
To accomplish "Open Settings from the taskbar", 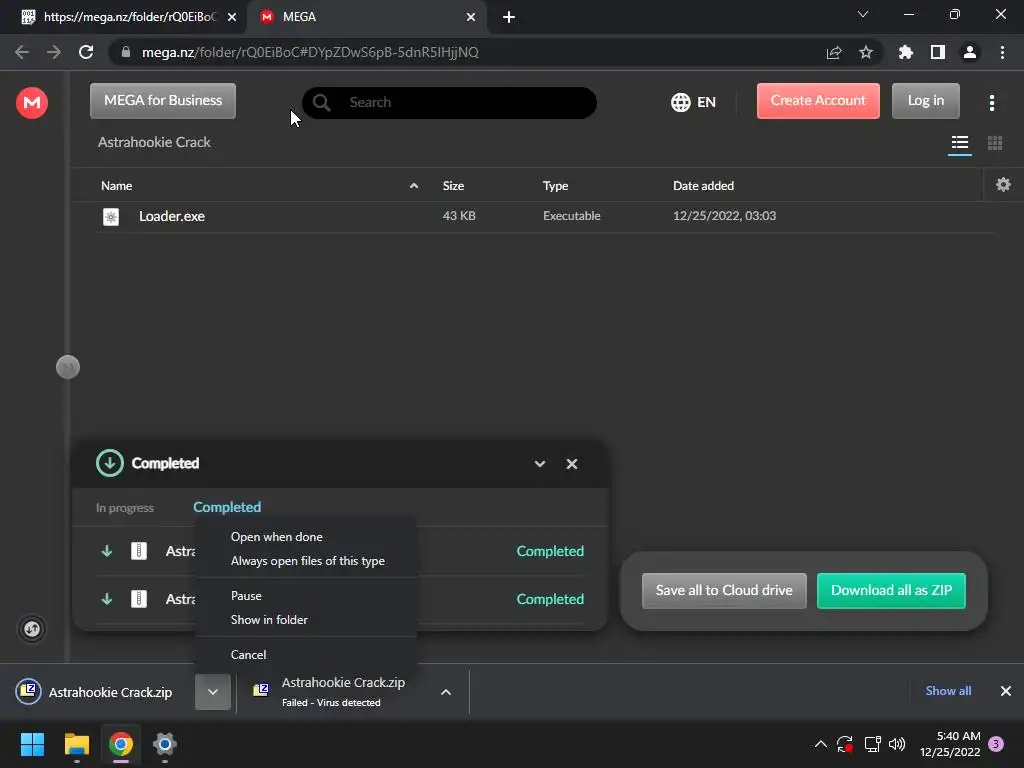I will [x=165, y=744].
